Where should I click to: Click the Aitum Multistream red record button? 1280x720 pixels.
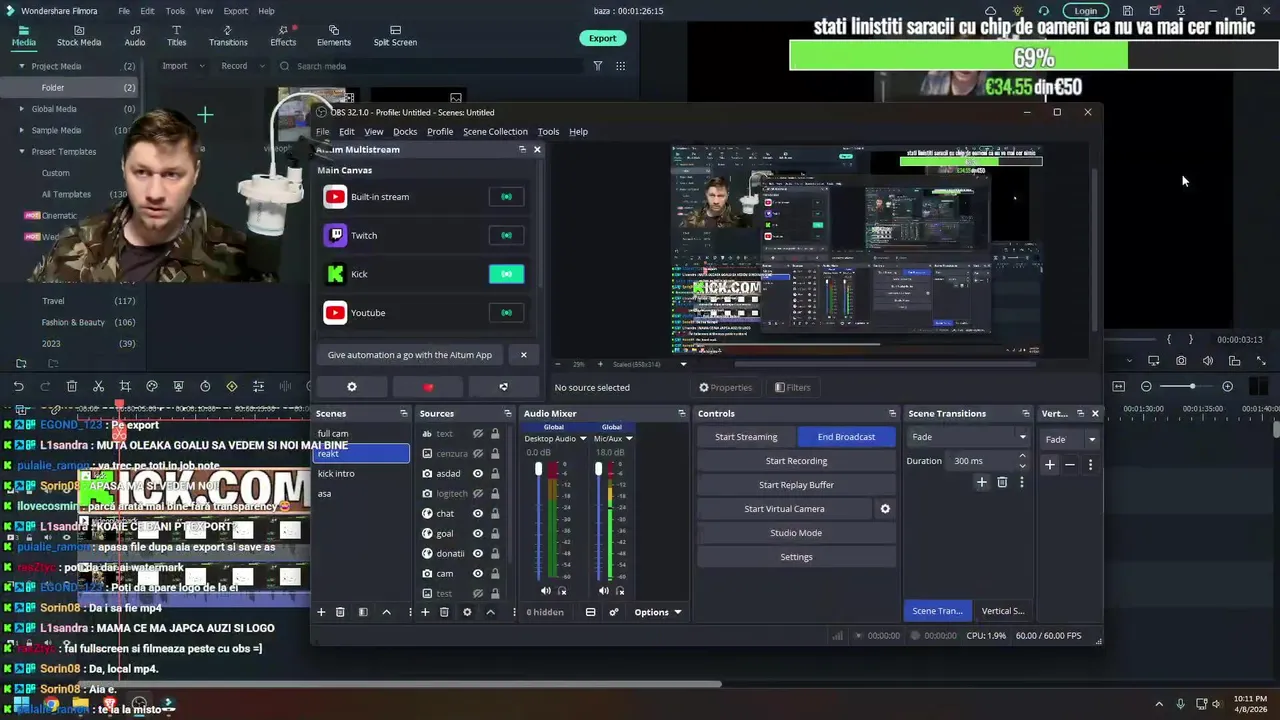click(x=428, y=387)
